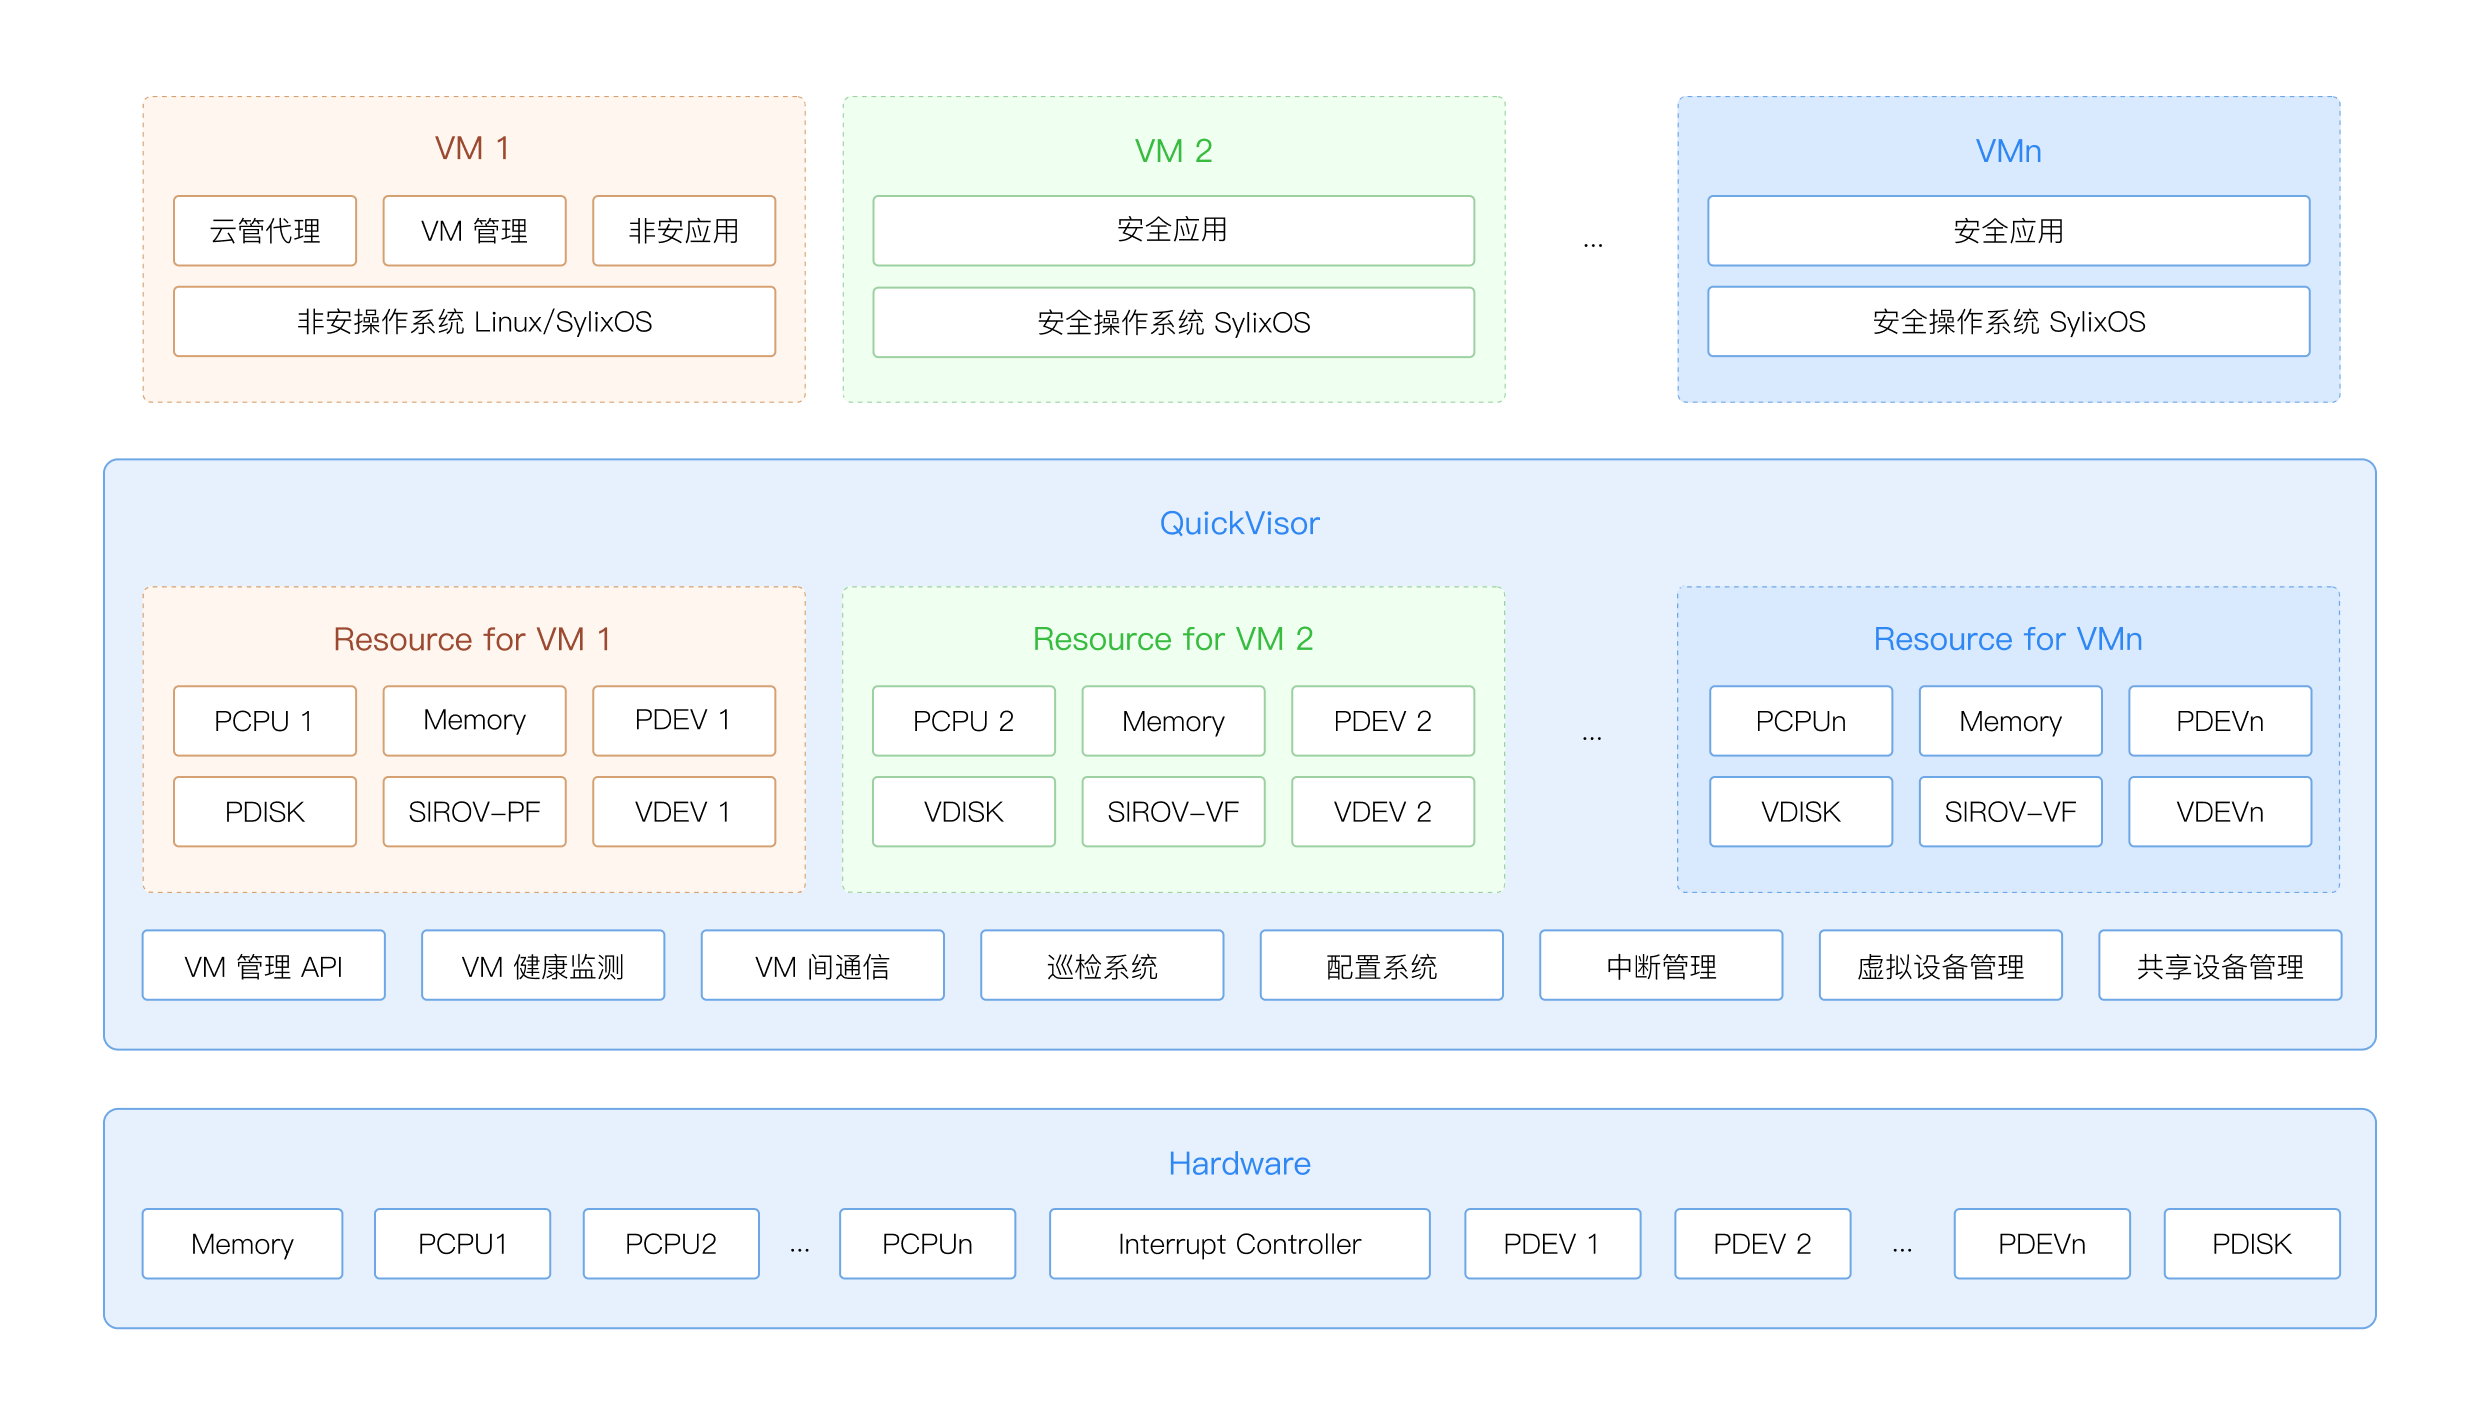Viewport: 2480px width, 1425px height.
Task: Click the Interrupt Controller box
Action: 1240,1244
